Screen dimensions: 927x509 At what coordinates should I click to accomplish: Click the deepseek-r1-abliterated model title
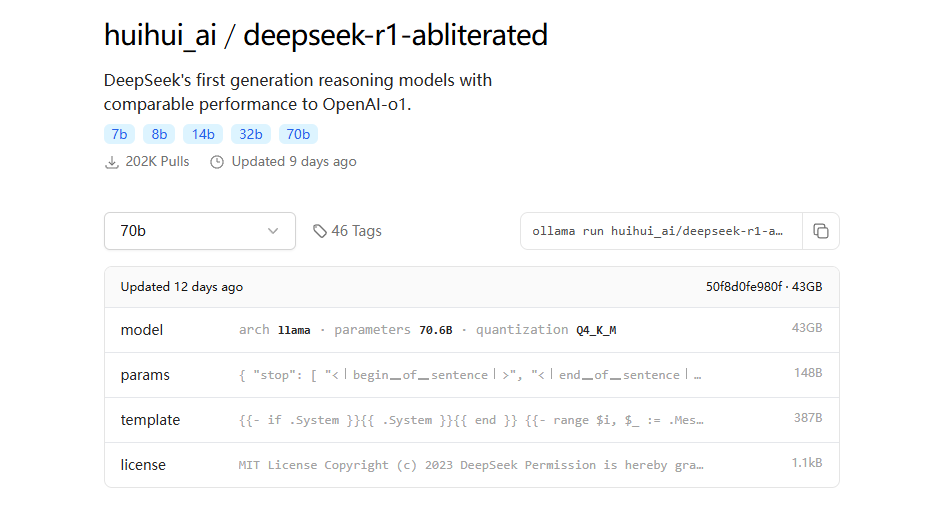click(396, 35)
